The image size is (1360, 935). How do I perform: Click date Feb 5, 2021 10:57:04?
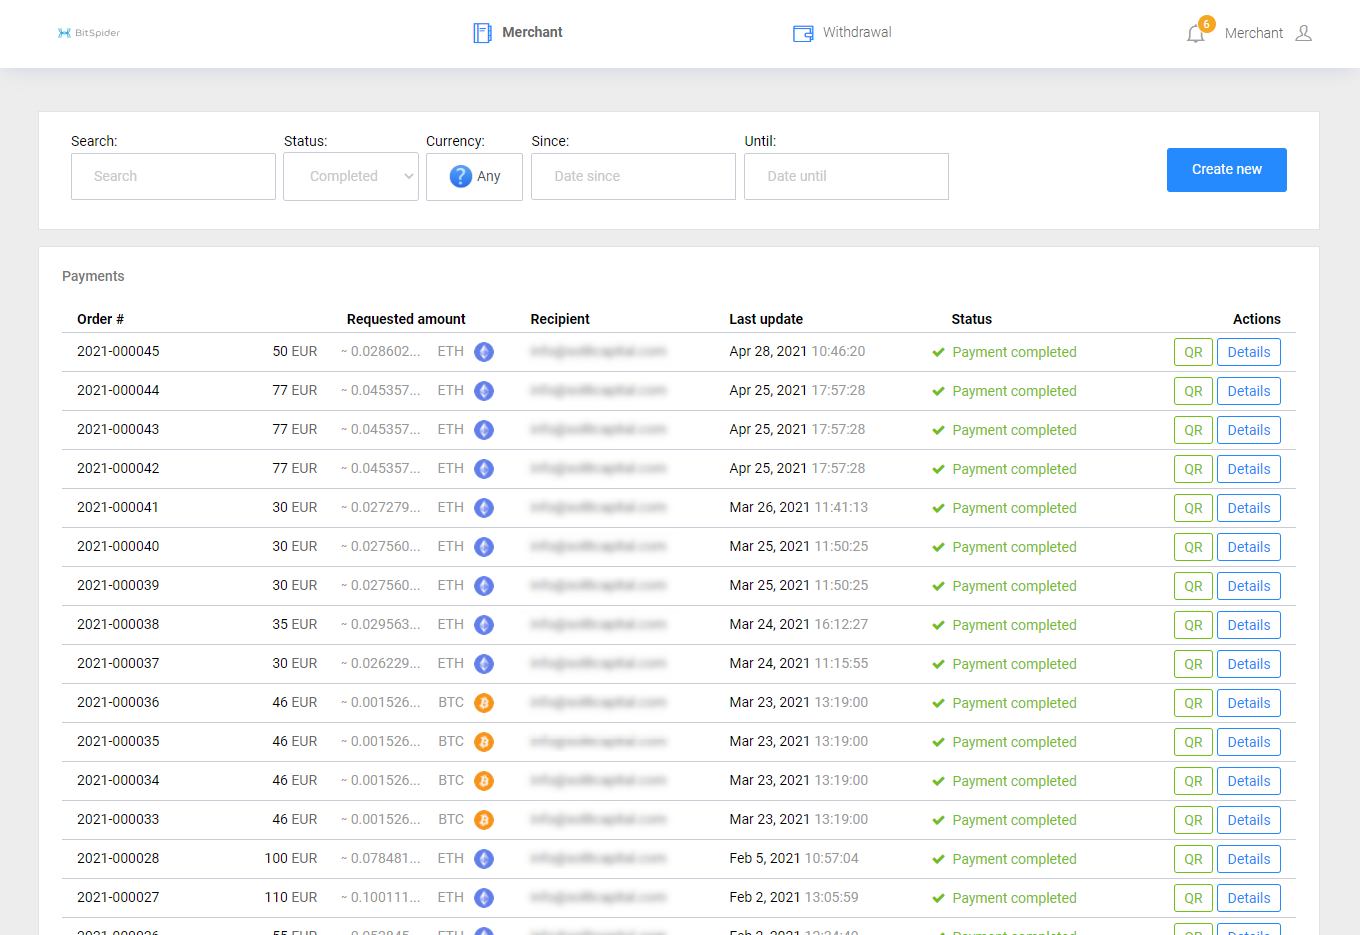(794, 858)
